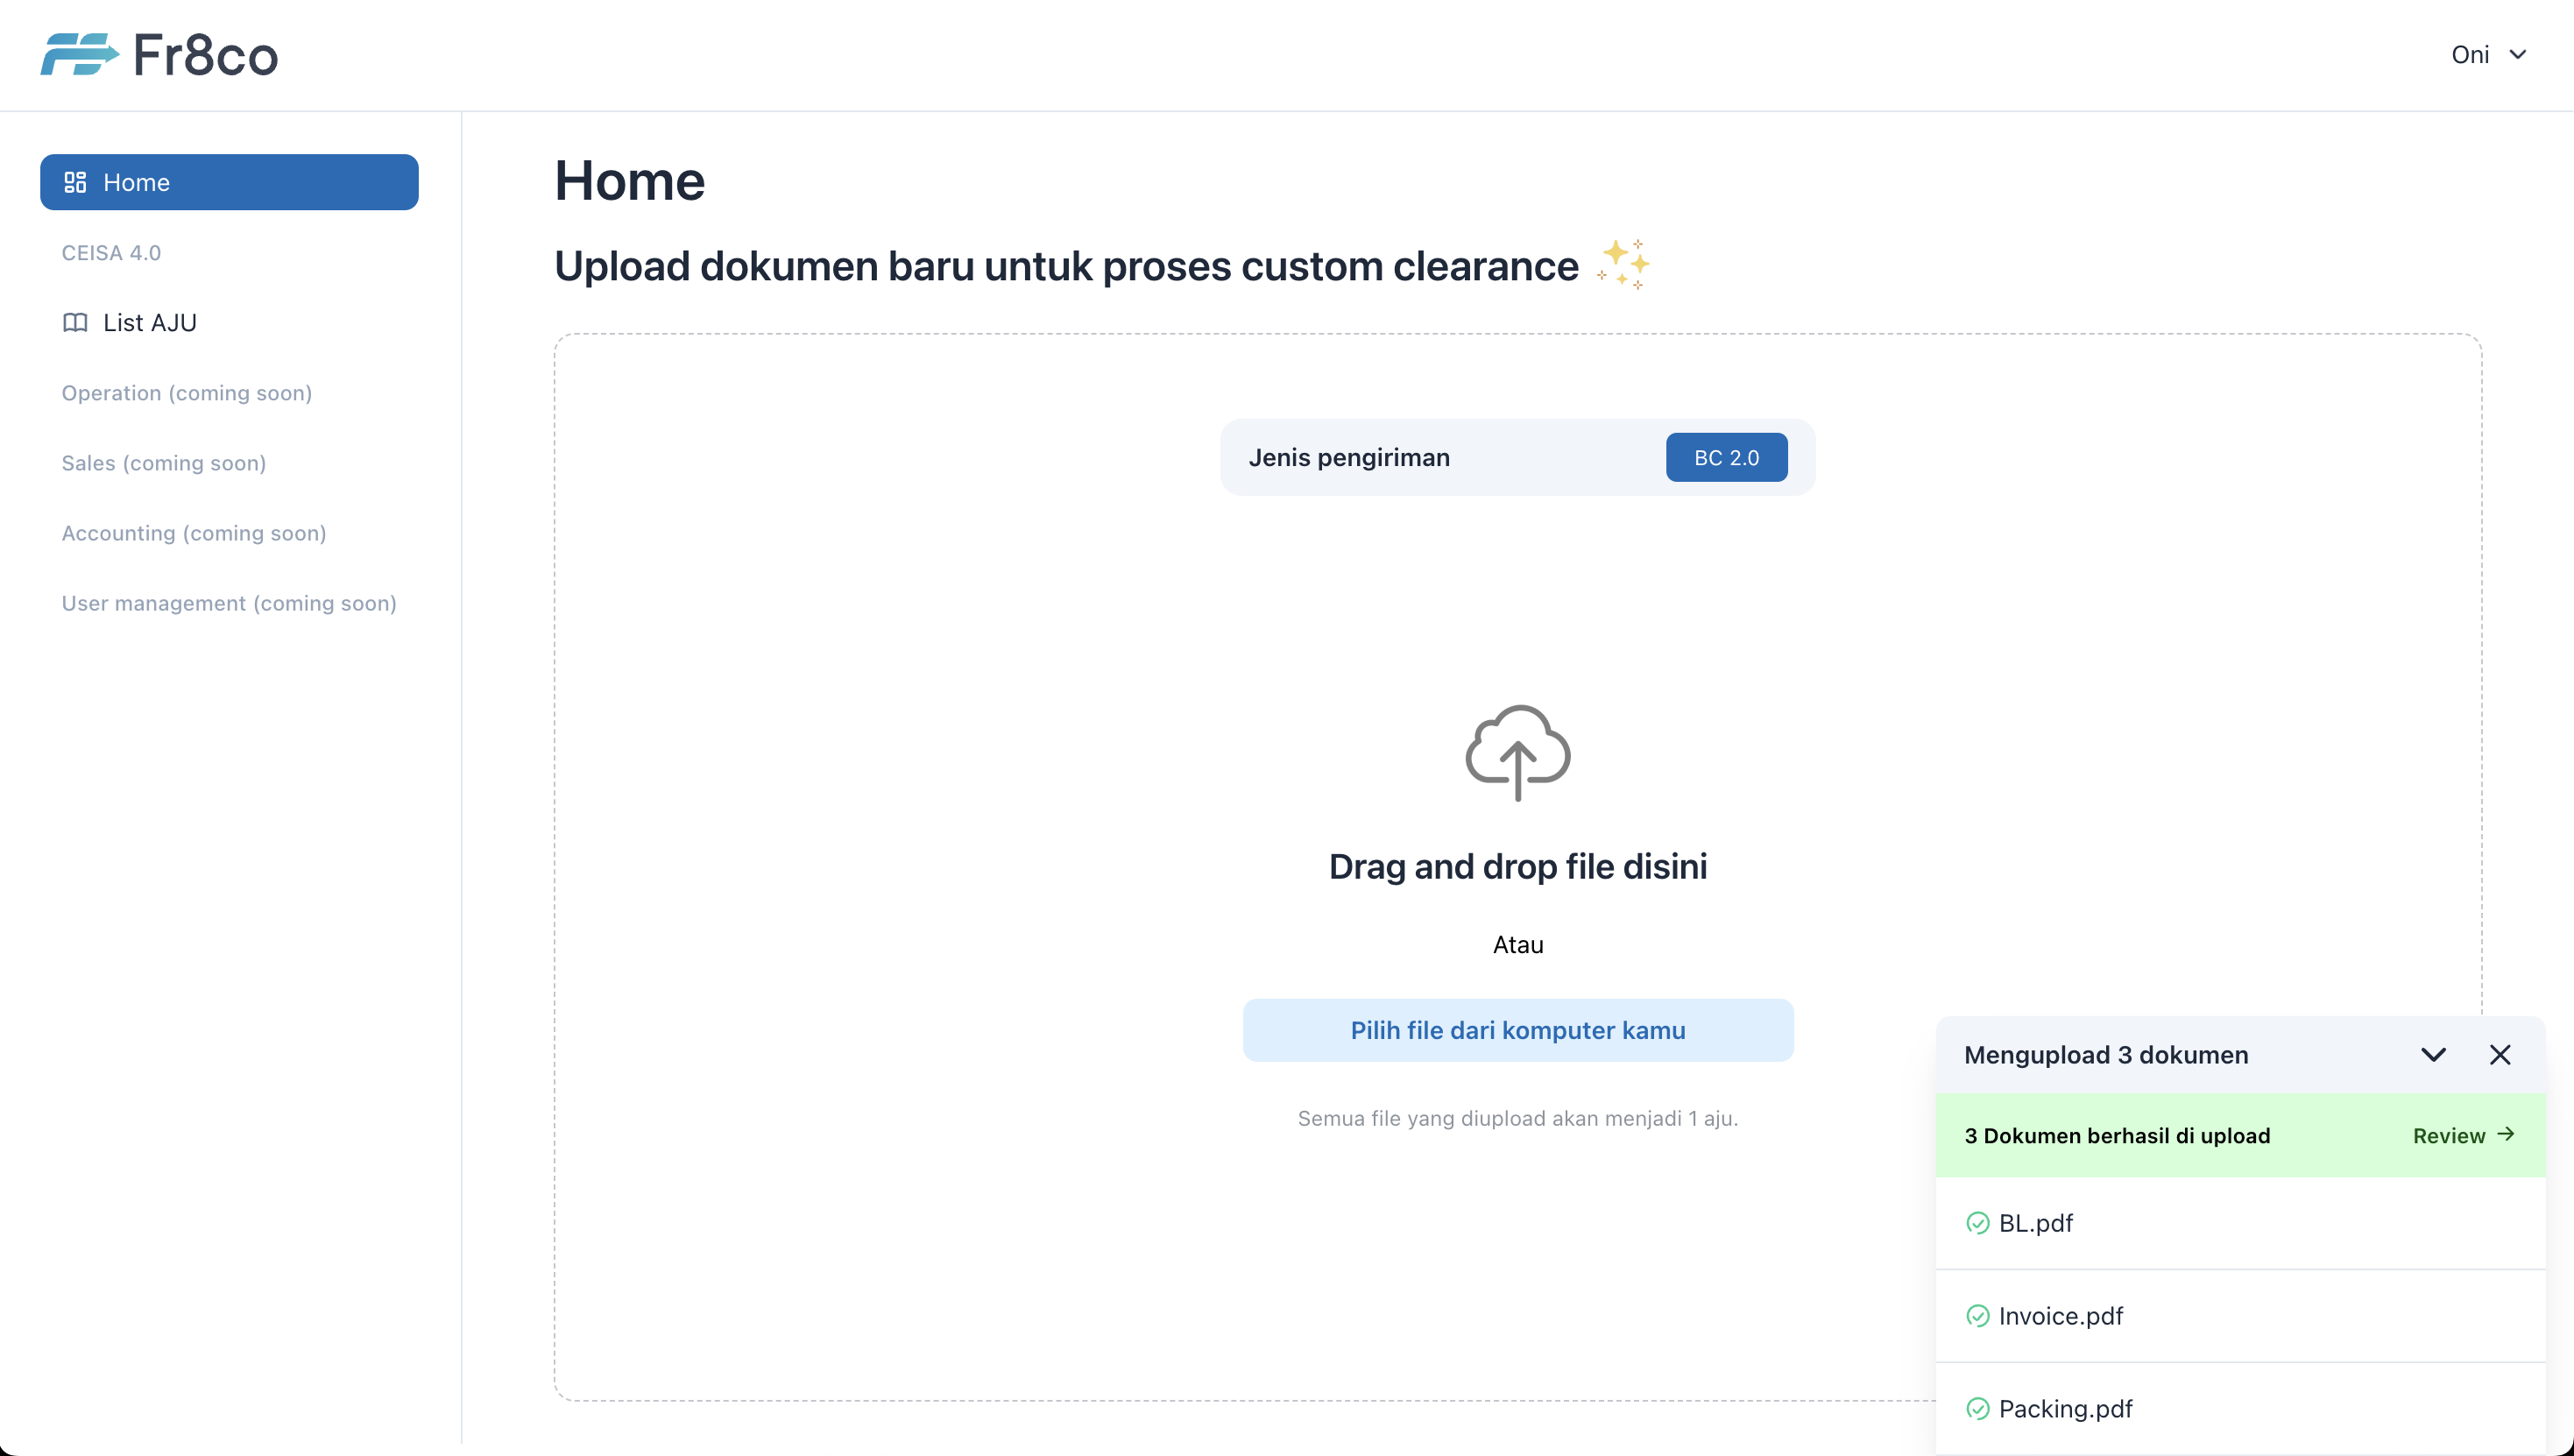Collapse the upload panel with the chevron
This screenshot has width=2574, height=1456.
click(x=2433, y=1055)
